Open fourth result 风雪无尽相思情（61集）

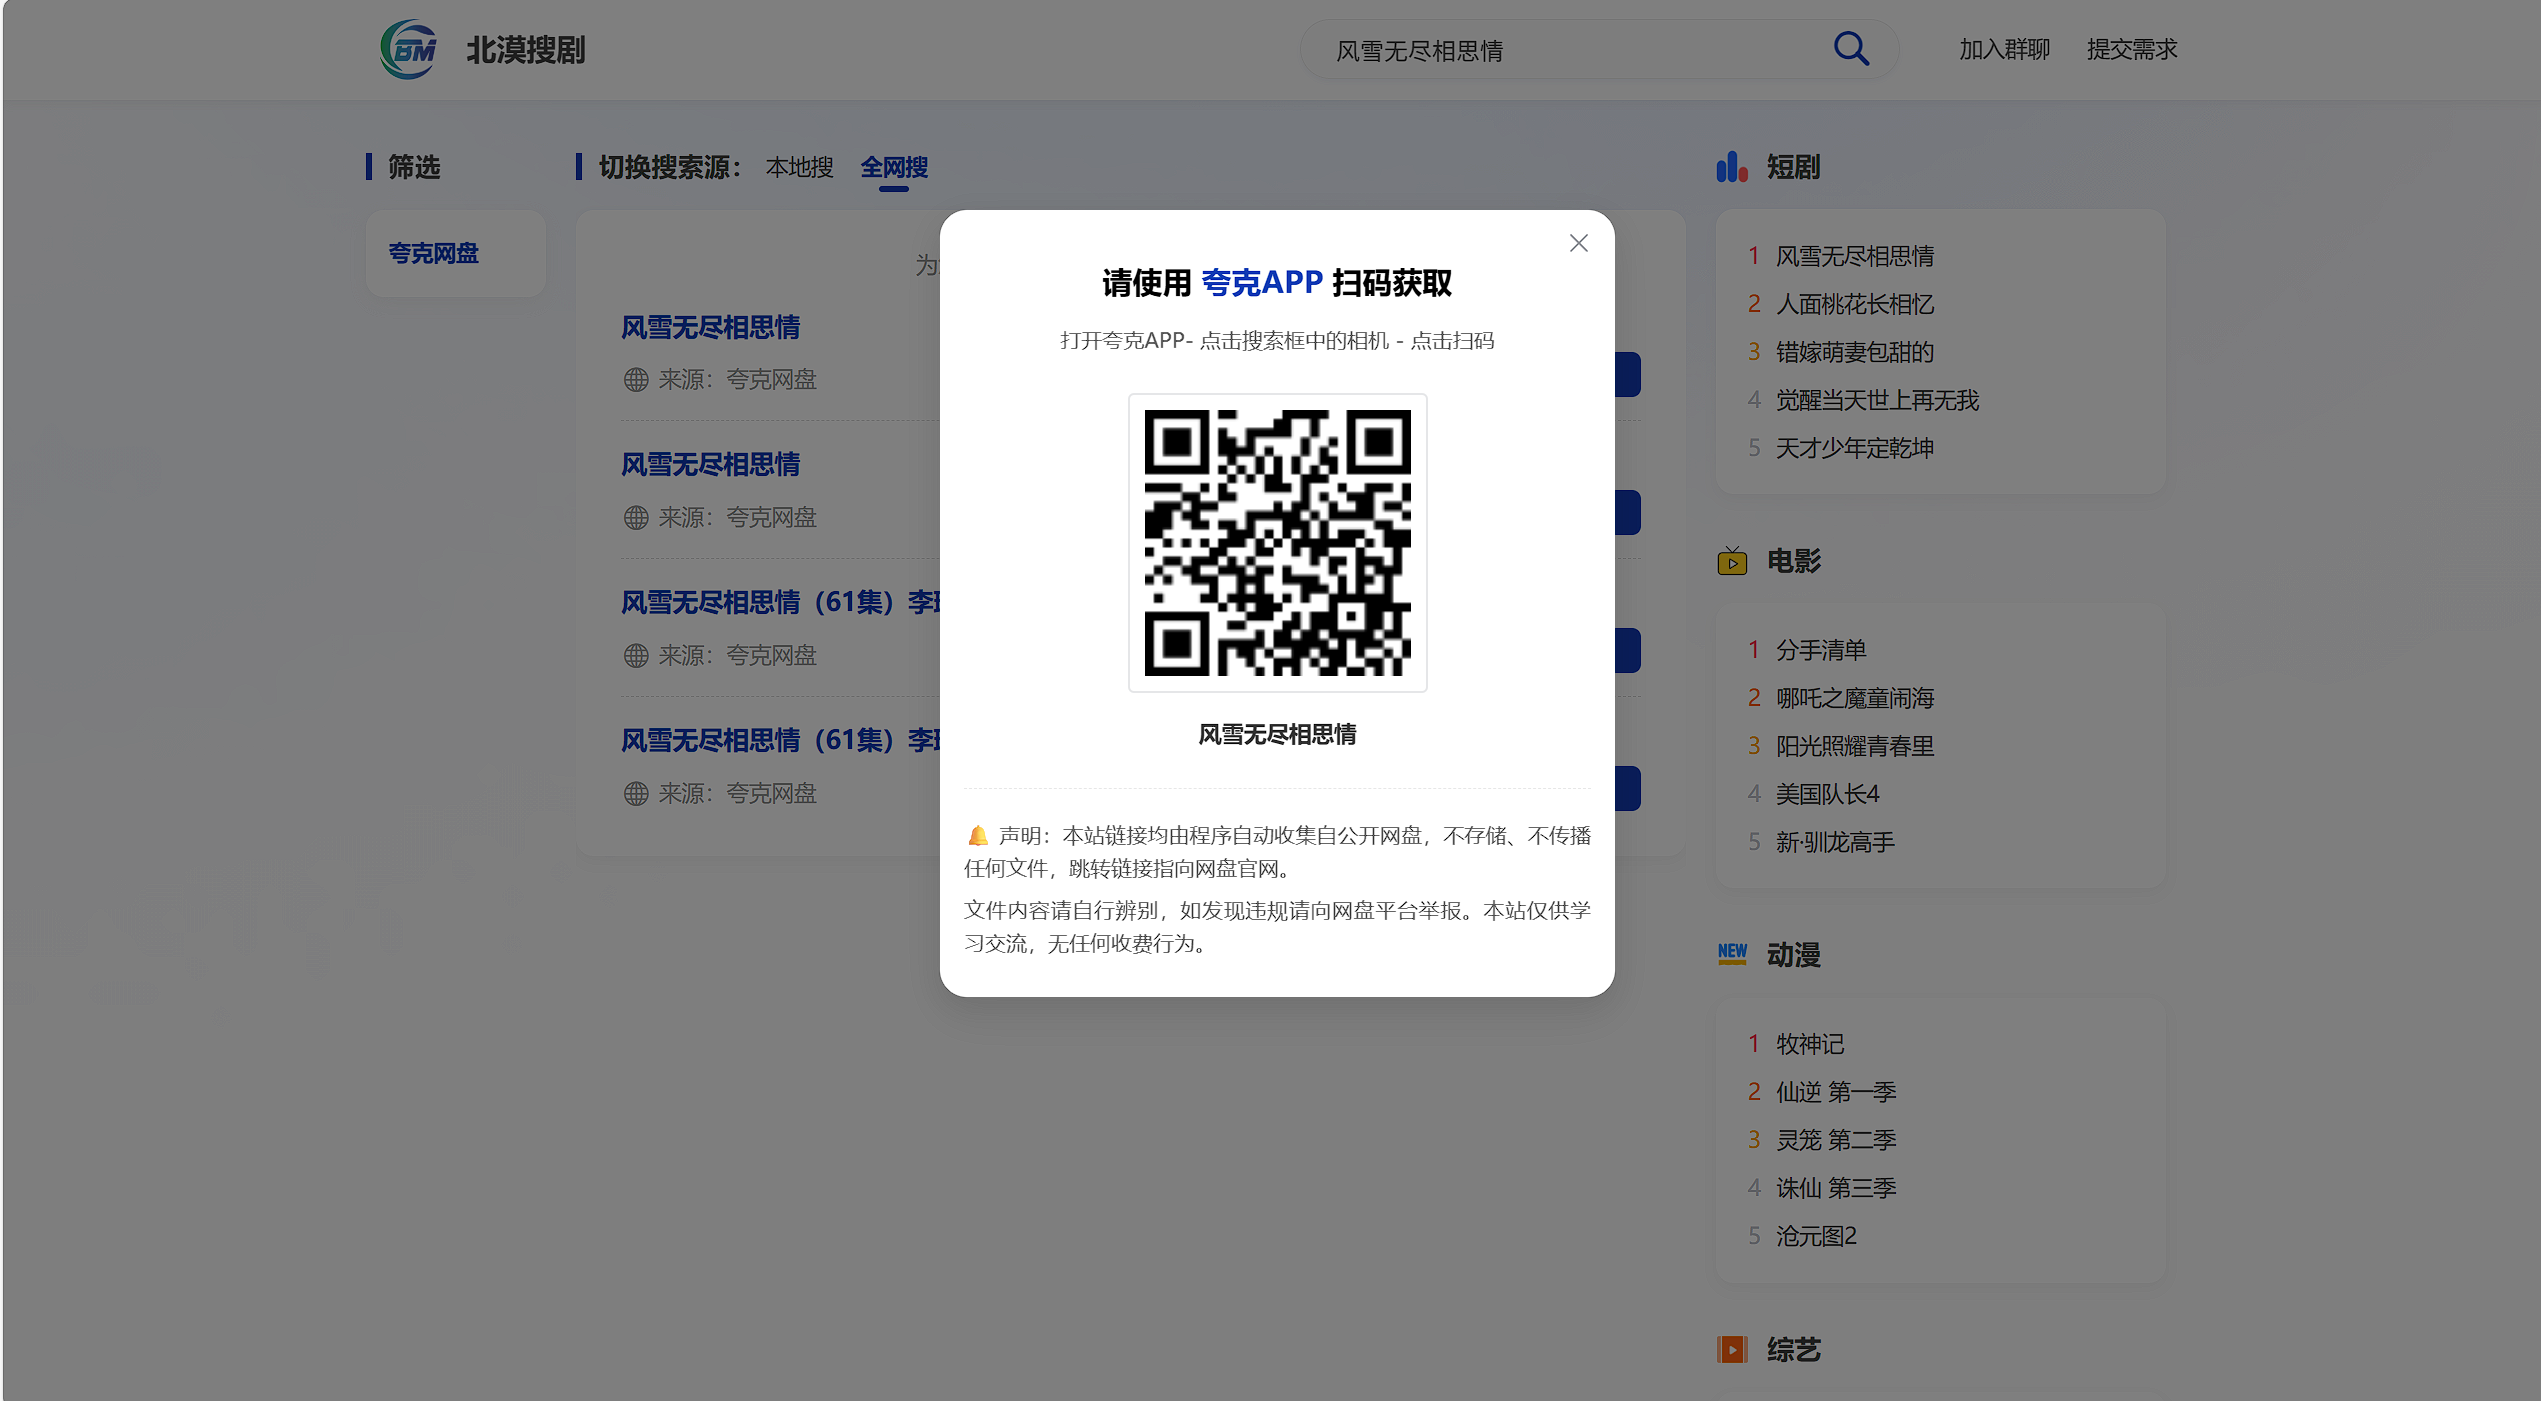coord(780,740)
